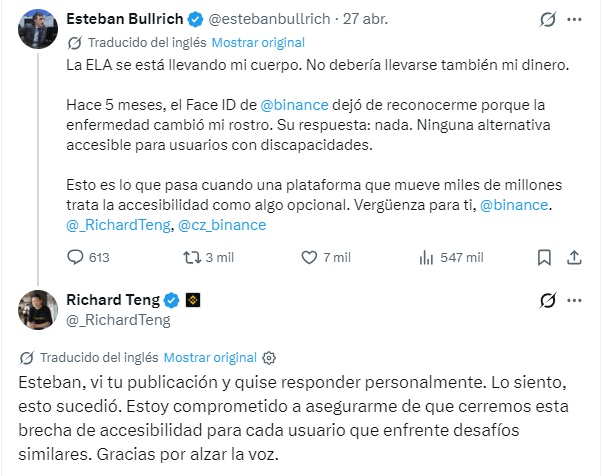This screenshot has height=476, width=602.
Task: Open Grok icon on Richard Teng's tweet
Action: (548, 299)
